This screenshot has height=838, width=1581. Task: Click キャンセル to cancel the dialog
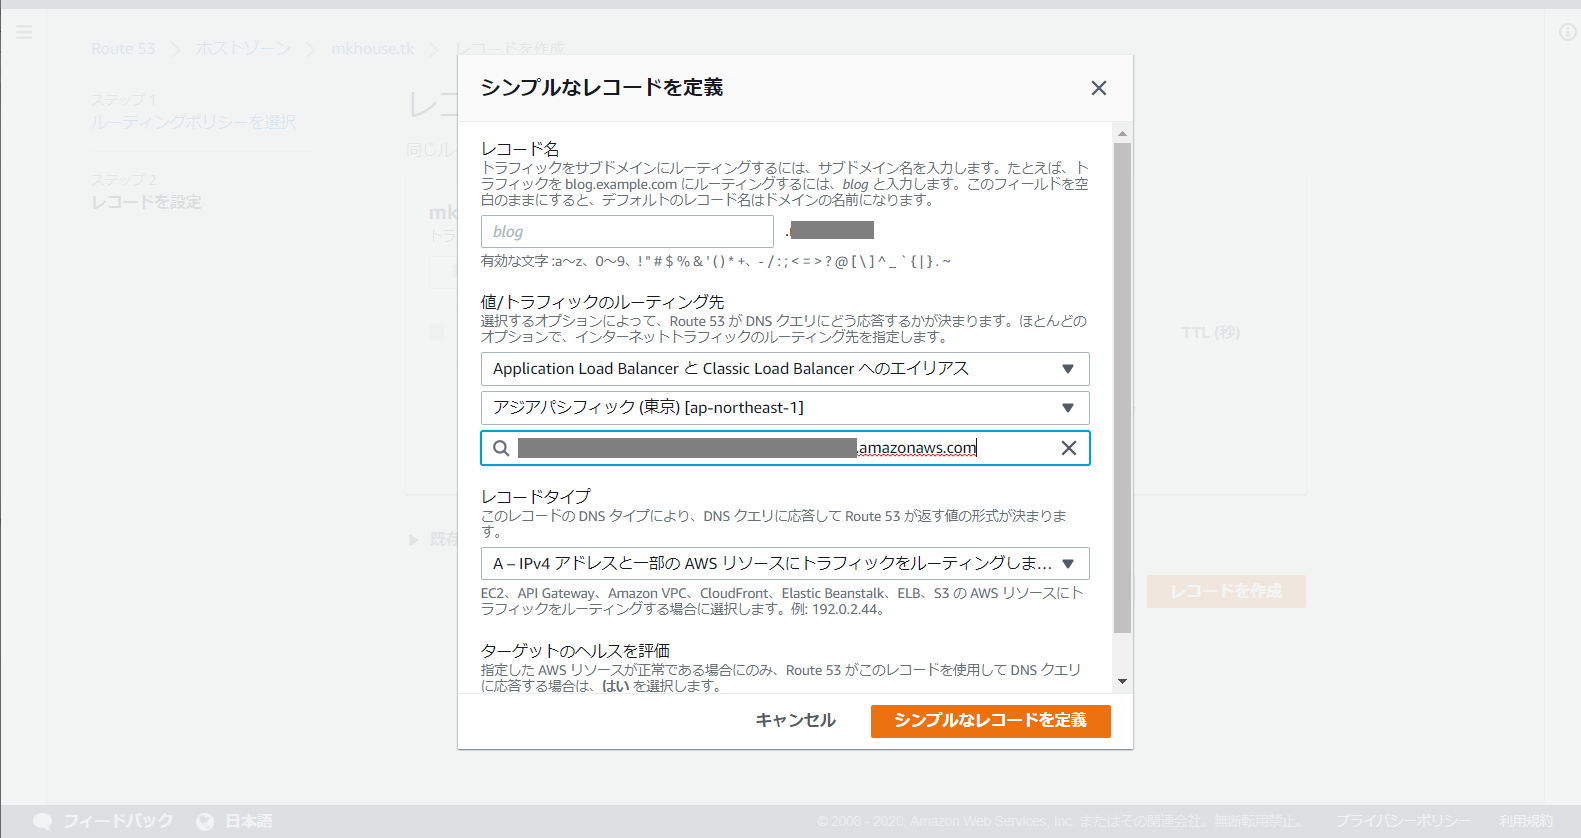pyautogui.click(x=796, y=720)
